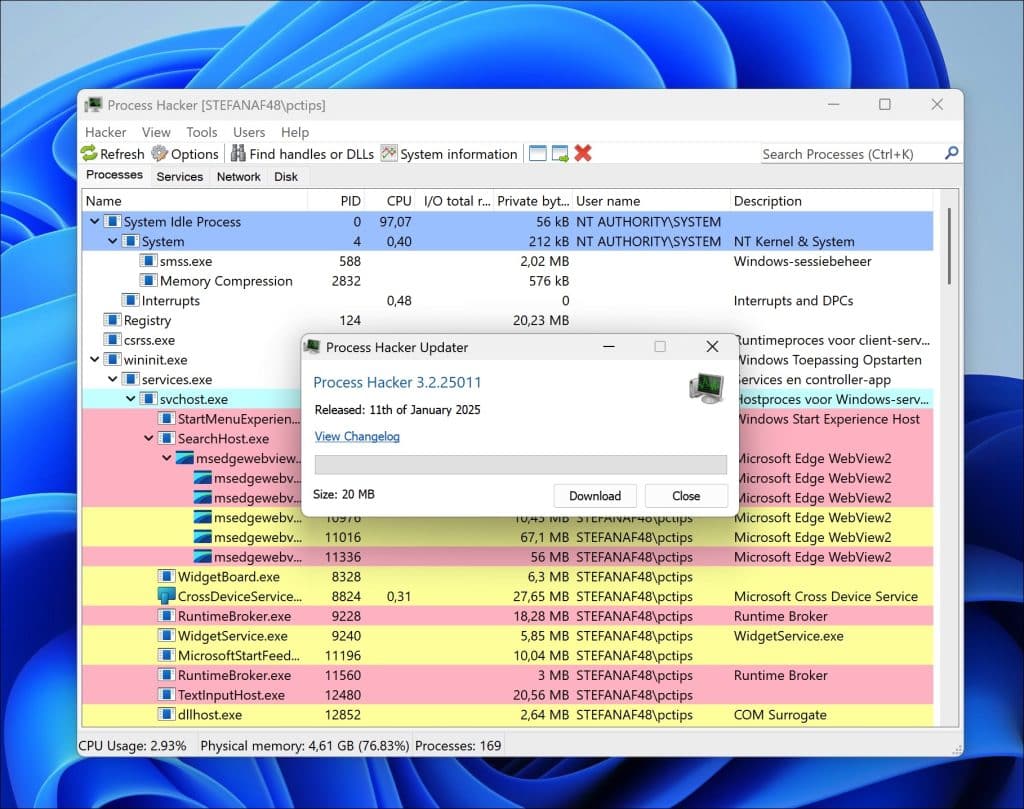Click the CrossDeviceService process icon

[167, 596]
